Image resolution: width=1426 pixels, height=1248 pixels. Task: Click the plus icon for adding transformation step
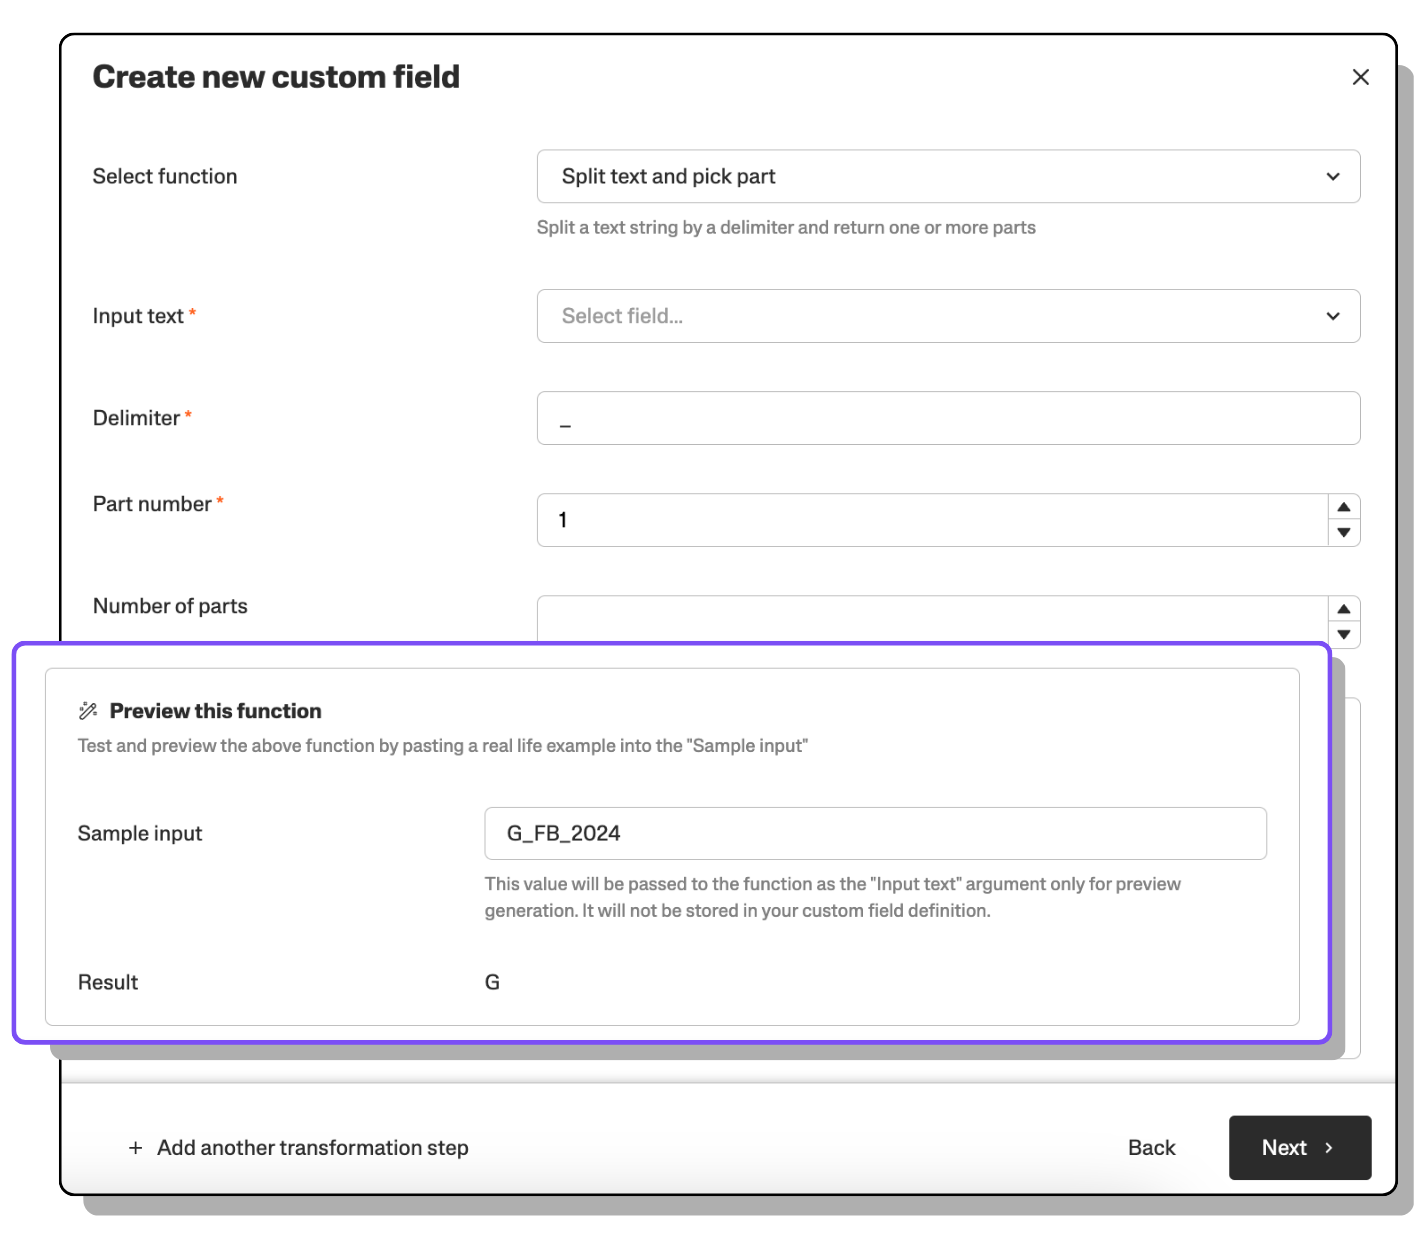(x=135, y=1148)
